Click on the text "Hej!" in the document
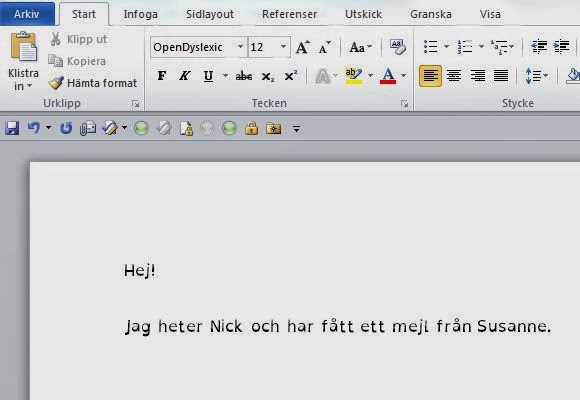Screen dimensions: 580x400 tap(139, 270)
